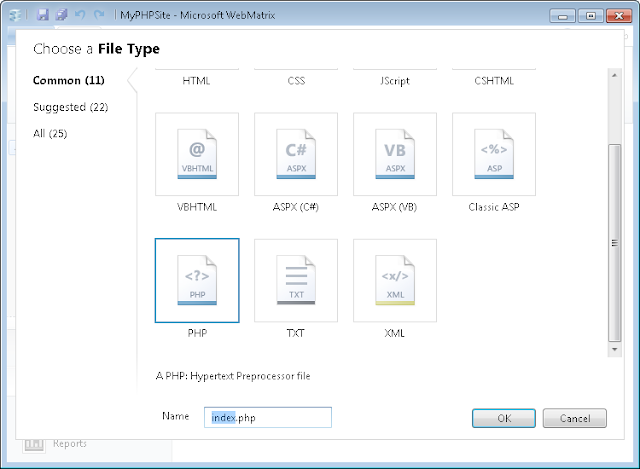Click the file type list scrollbar thumb
Screen dimensions: 640x469
tap(614, 243)
